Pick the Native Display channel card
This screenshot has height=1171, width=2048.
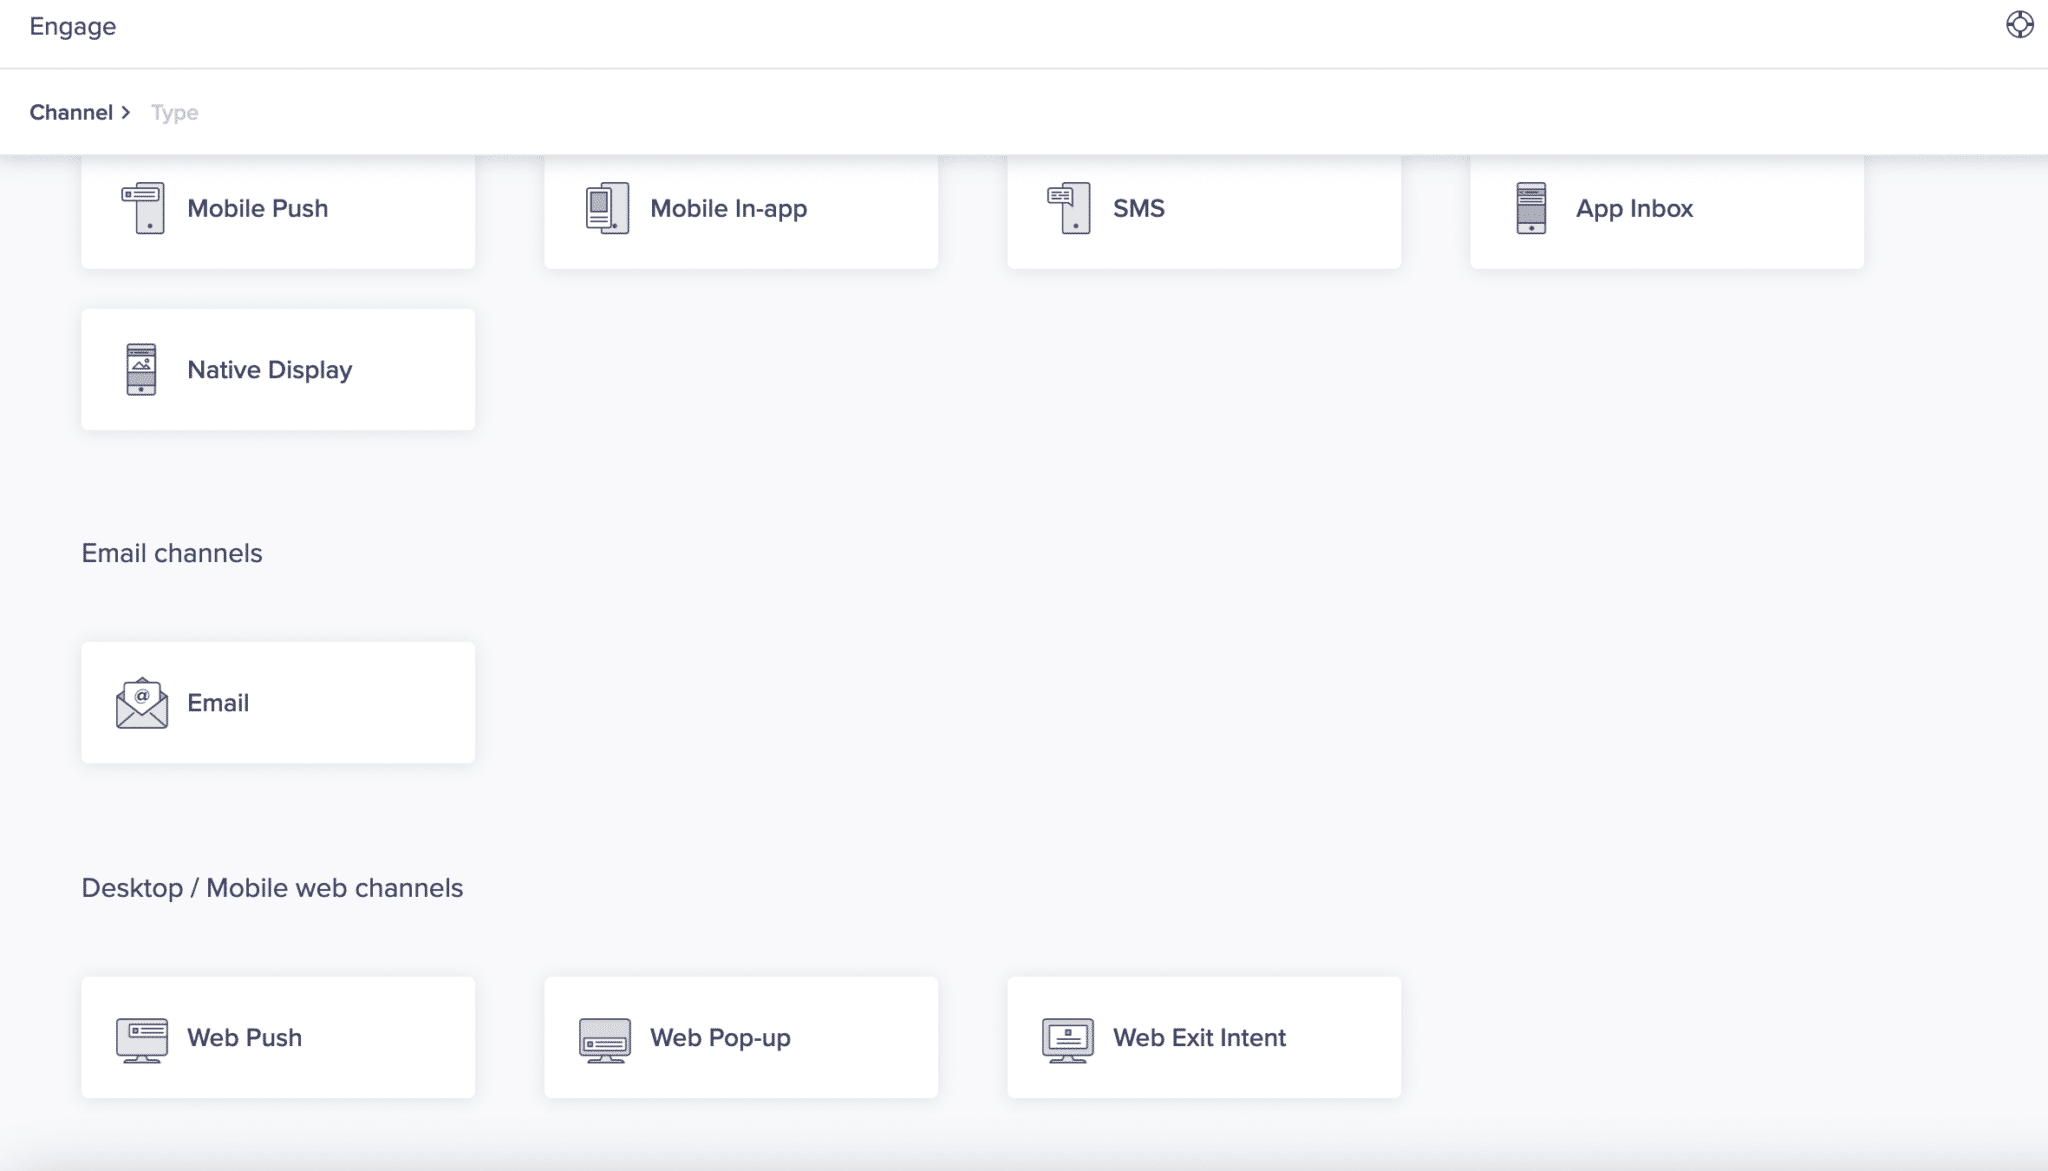point(278,369)
